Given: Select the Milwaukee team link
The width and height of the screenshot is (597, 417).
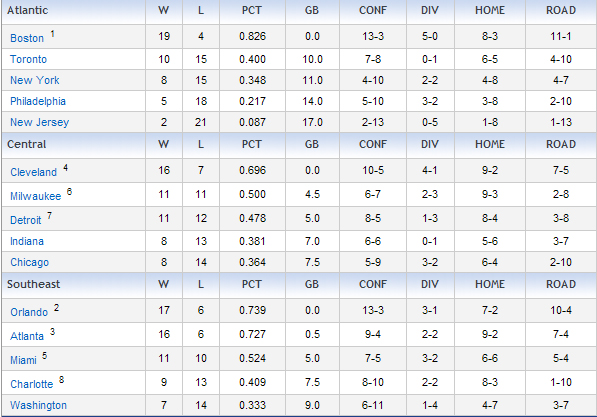Looking at the screenshot, I should click(35, 196).
